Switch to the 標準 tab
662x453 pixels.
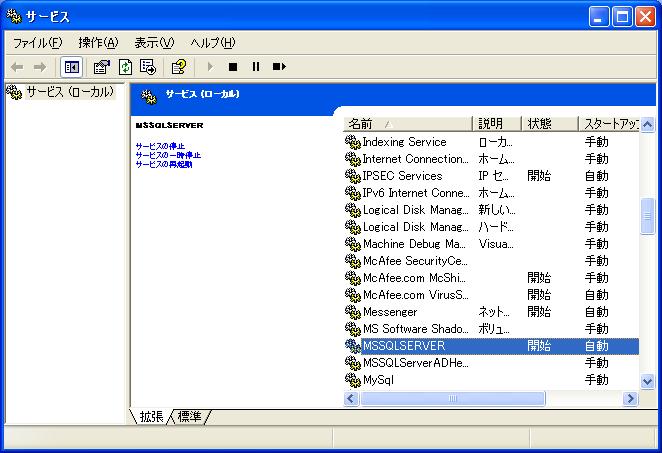coord(189,416)
